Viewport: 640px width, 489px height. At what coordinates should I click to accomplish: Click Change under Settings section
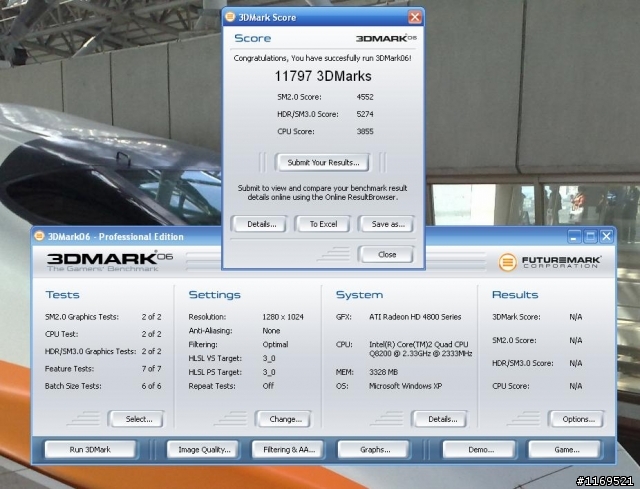click(285, 419)
